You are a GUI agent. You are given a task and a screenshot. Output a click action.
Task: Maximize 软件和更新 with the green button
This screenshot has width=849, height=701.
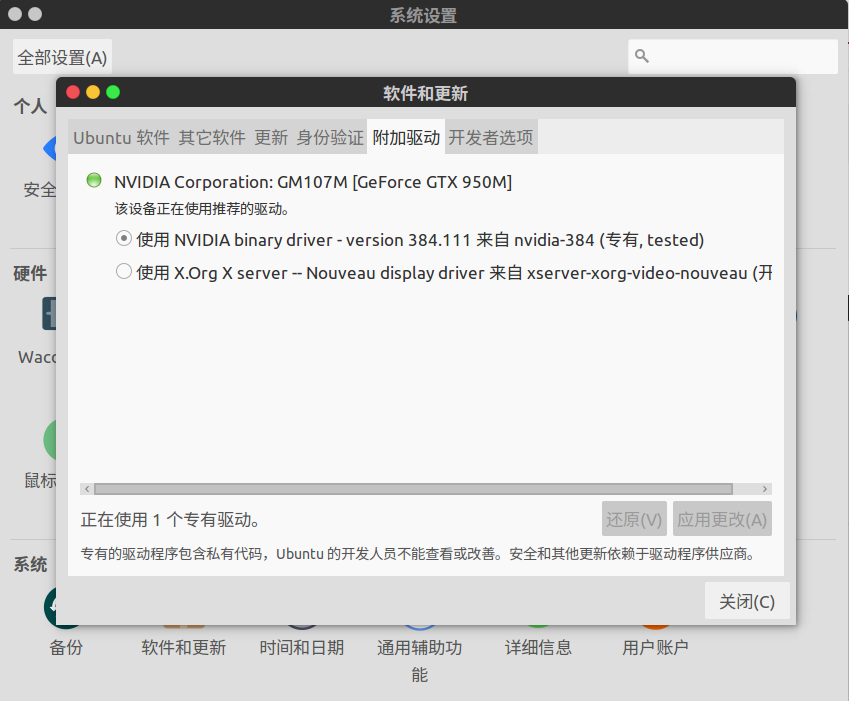tap(113, 92)
